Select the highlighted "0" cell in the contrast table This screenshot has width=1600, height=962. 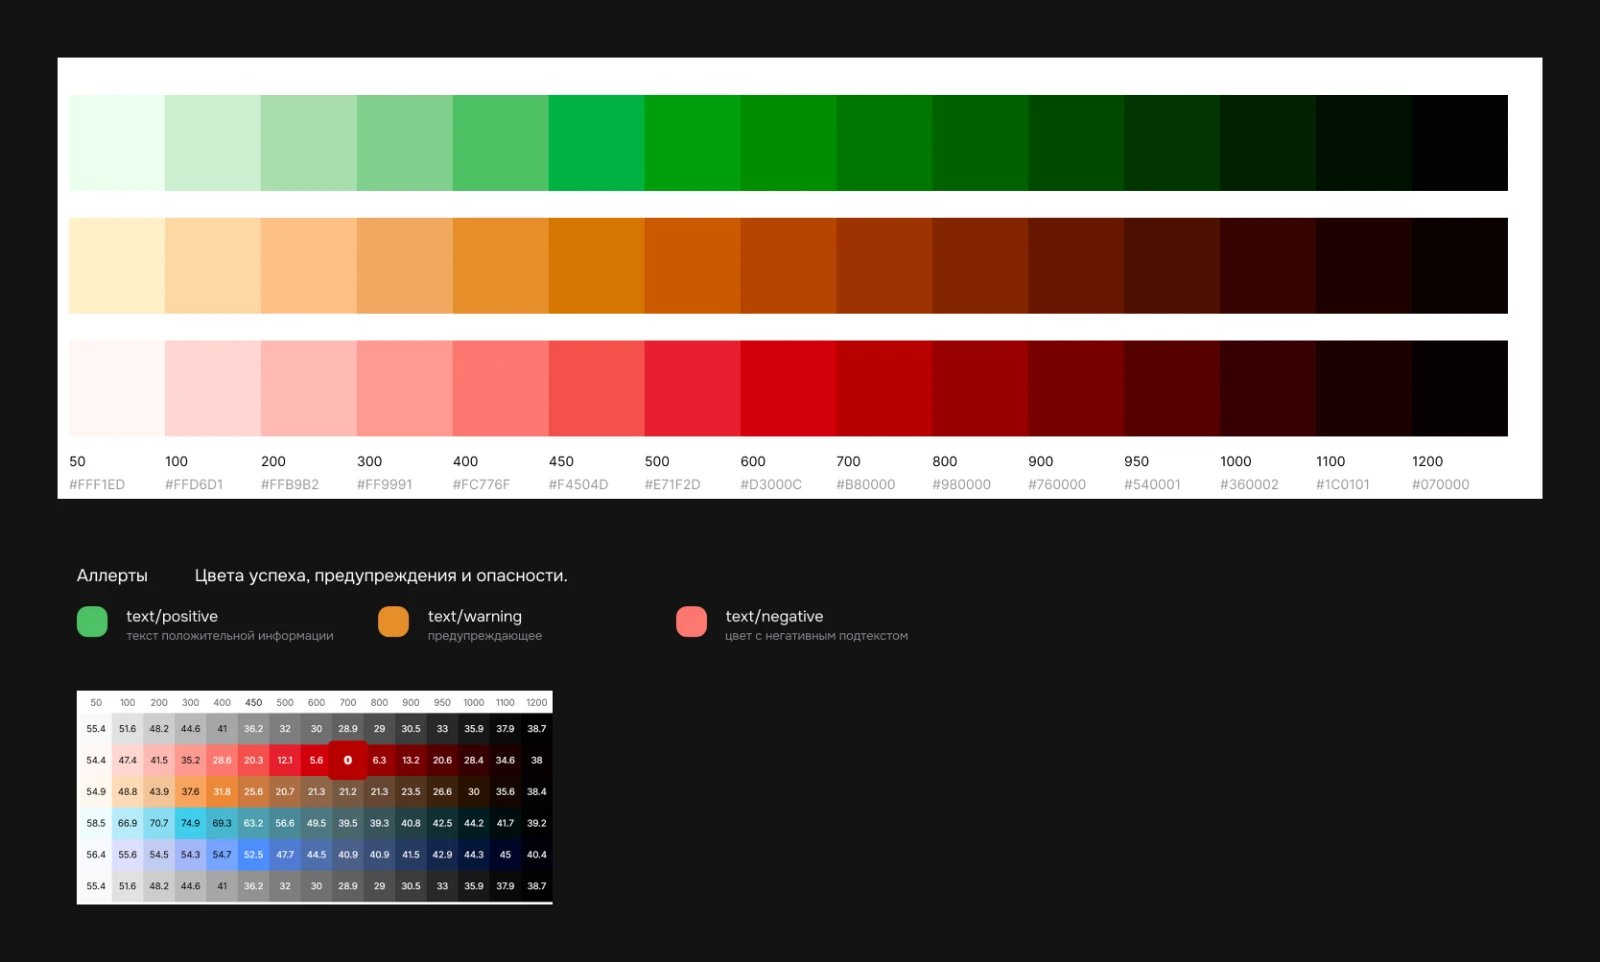(x=348, y=760)
